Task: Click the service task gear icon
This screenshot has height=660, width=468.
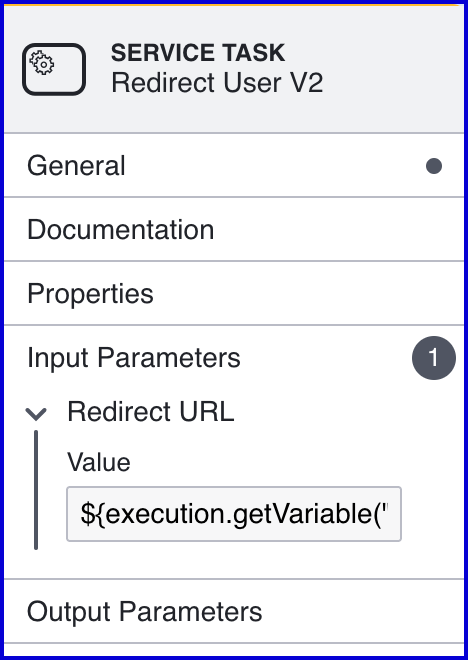Action: click(x=42, y=63)
